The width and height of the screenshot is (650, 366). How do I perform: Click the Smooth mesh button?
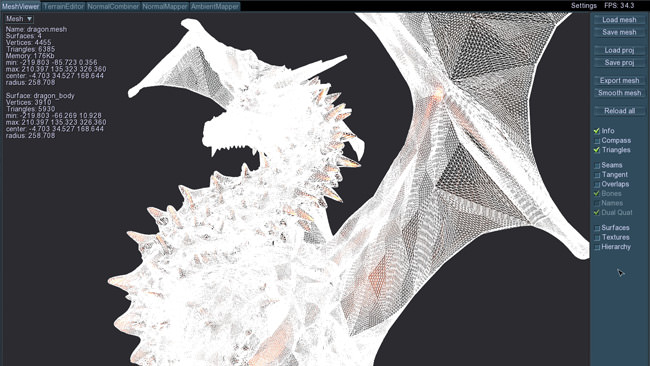(x=619, y=93)
